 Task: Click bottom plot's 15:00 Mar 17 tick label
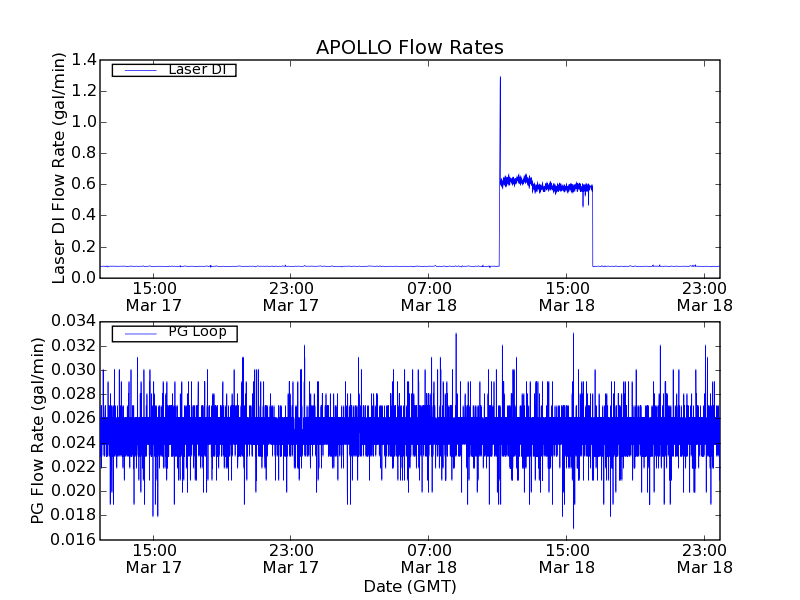pyautogui.click(x=152, y=558)
